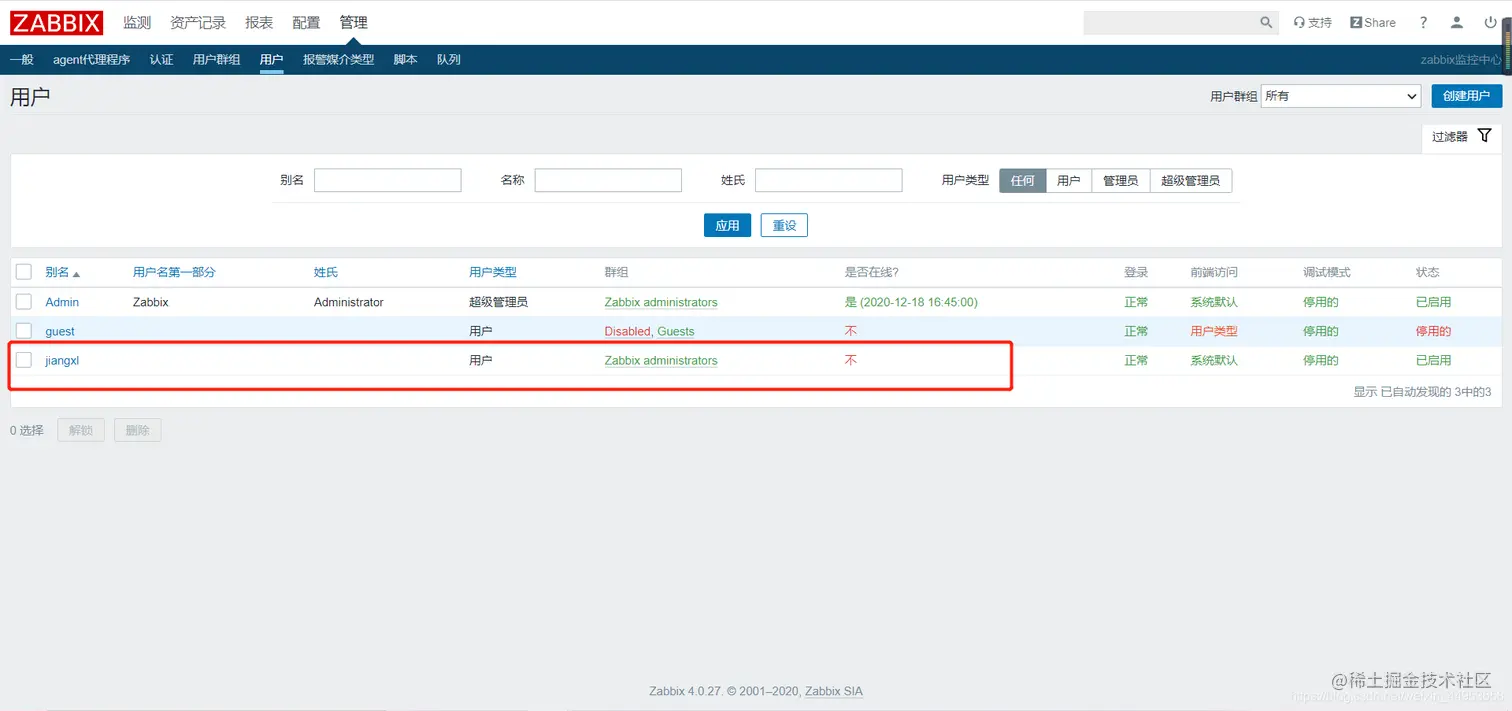Click the 超级管理员 user type cell

pyautogui.click(x=499, y=302)
